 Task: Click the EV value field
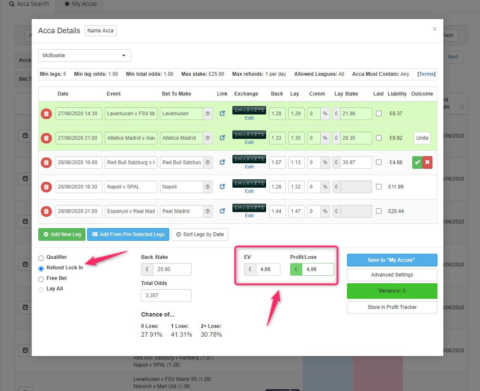[x=268, y=269]
